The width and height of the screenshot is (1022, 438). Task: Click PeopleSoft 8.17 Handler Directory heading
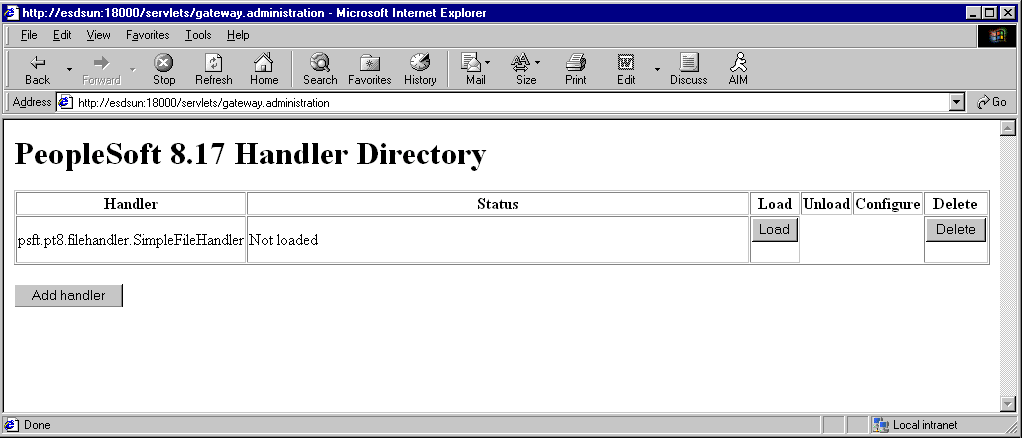tap(250, 154)
